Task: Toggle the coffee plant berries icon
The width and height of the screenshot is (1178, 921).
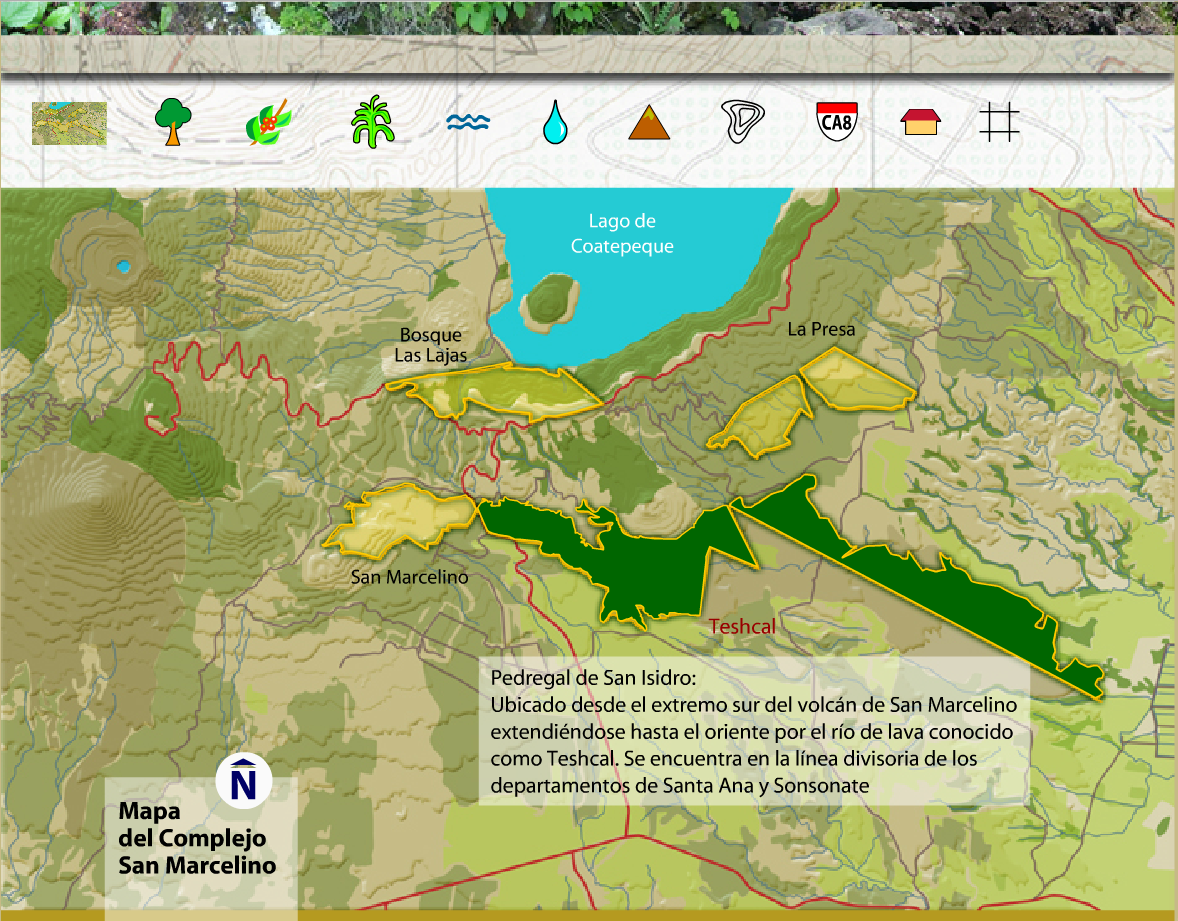Action: click(x=268, y=122)
